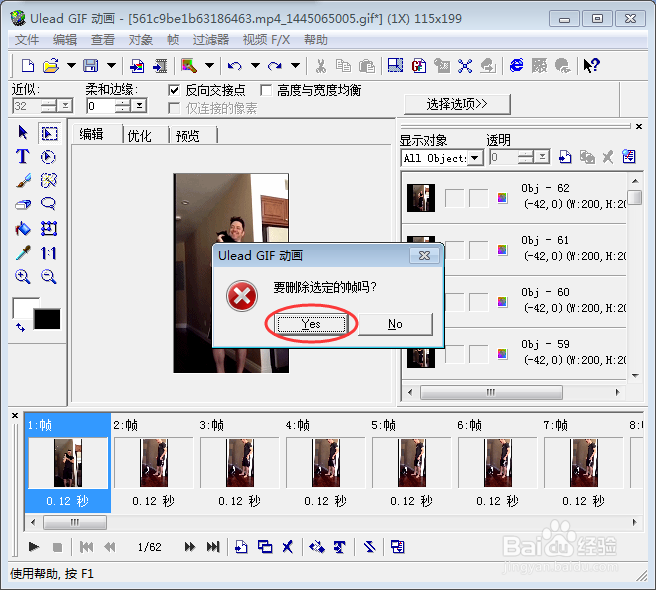The image size is (656, 590).
Task: Switch to the 预览 tab
Action: [187, 135]
